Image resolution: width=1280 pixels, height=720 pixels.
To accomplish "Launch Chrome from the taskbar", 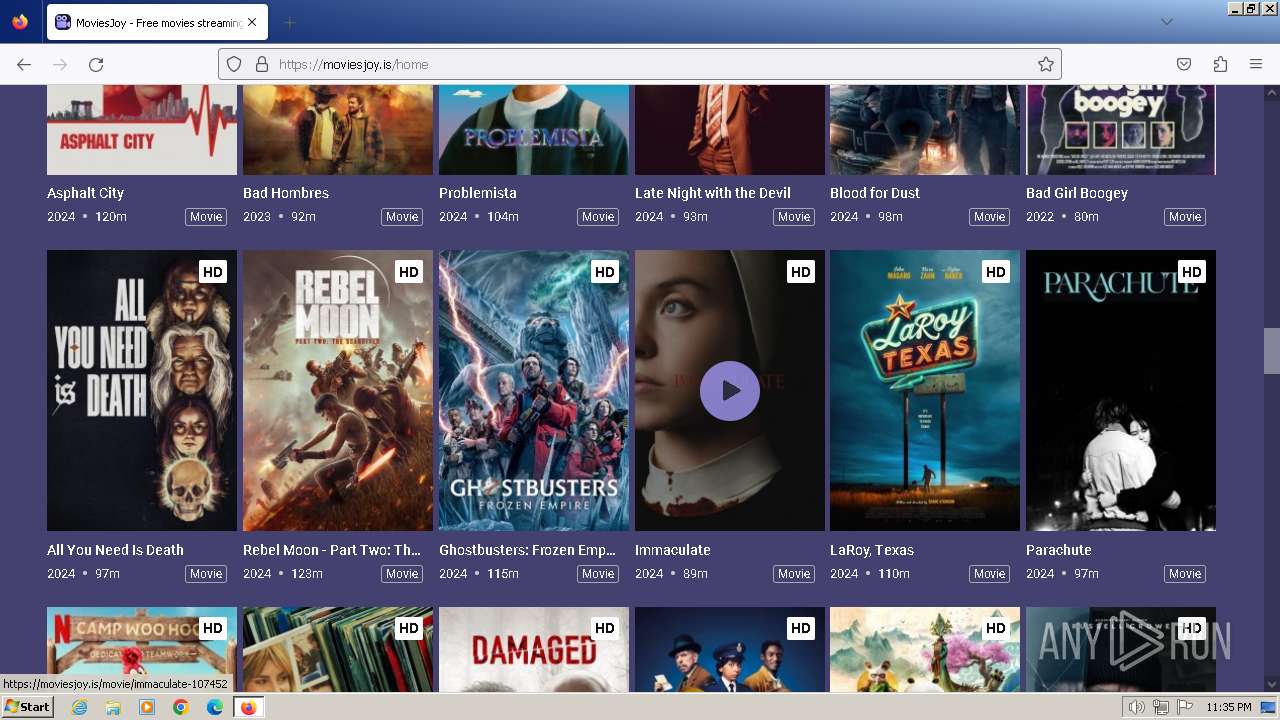I will (x=181, y=707).
